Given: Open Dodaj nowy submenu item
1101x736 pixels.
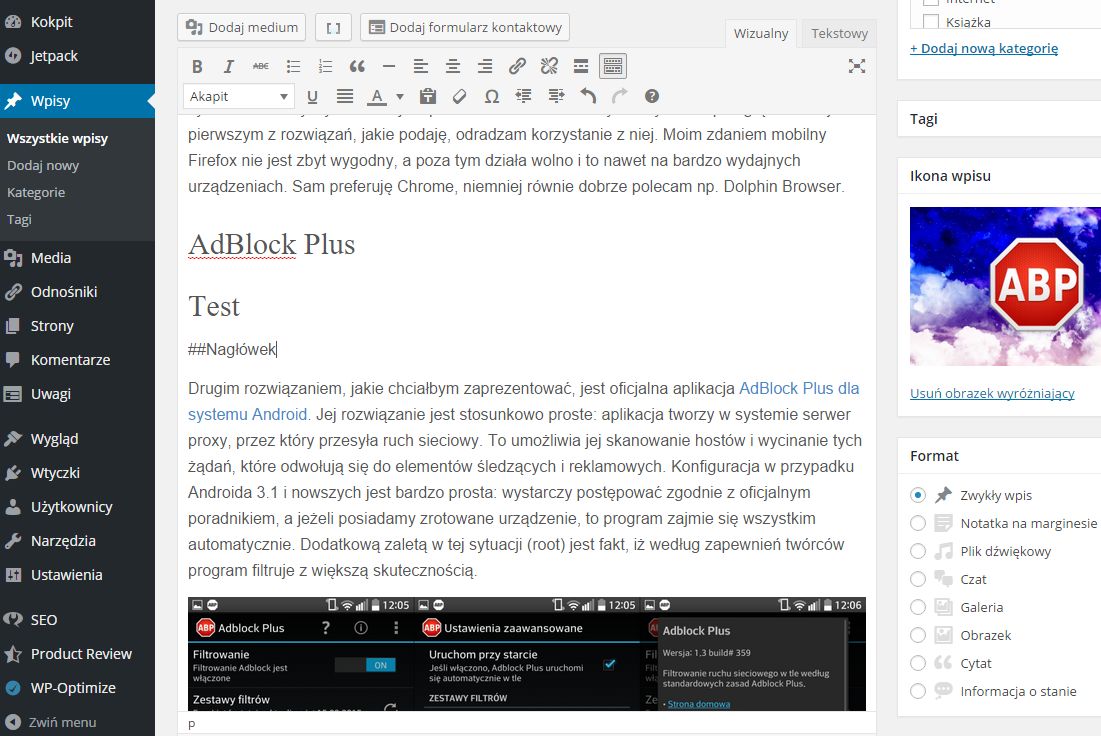Looking at the screenshot, I should point(43,166).
